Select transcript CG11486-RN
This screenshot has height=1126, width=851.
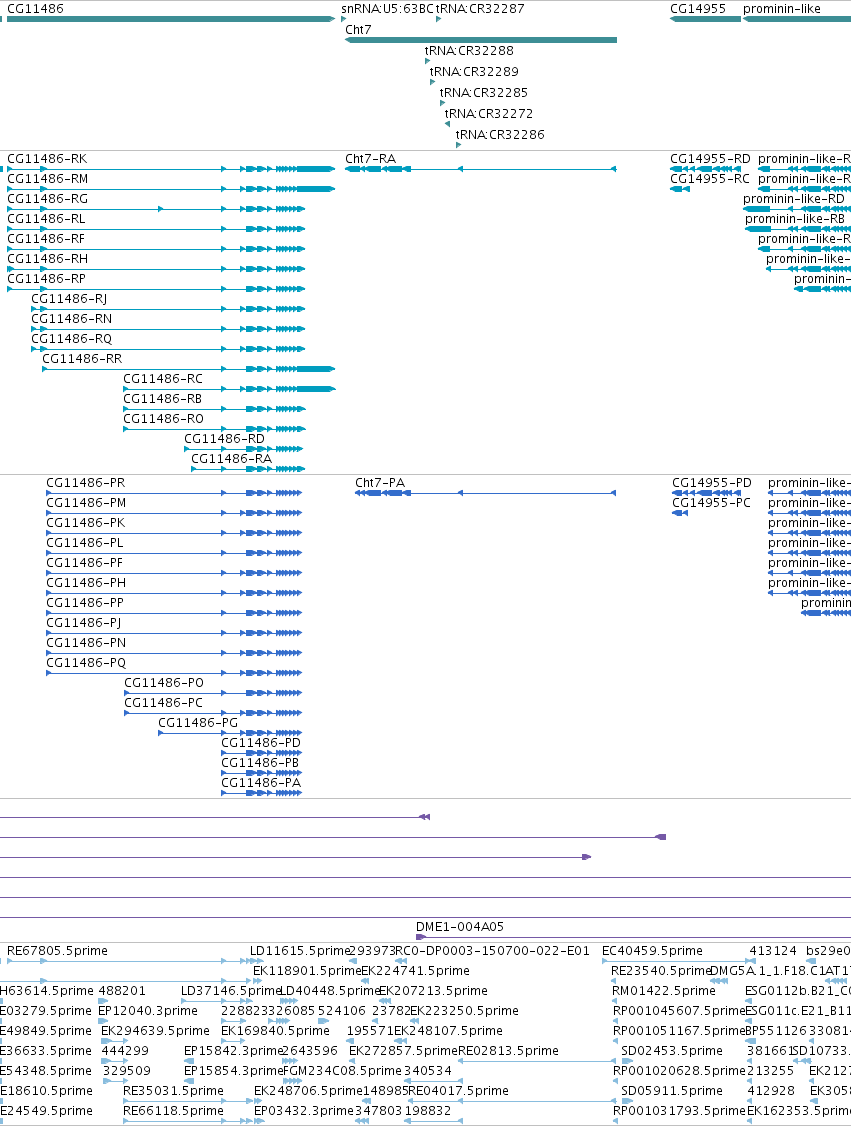click(x=72, y=319)
